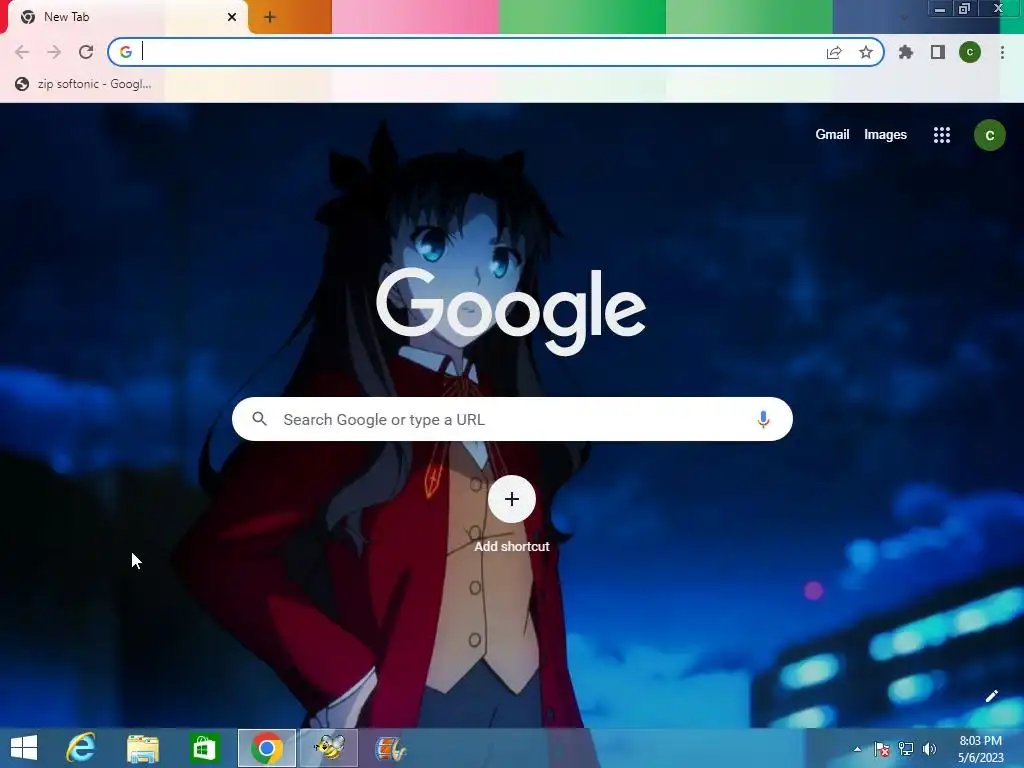This screenshot has height=768, width=1024.
Task: Reload the page with the refresh icon
Action: (86, 52)
